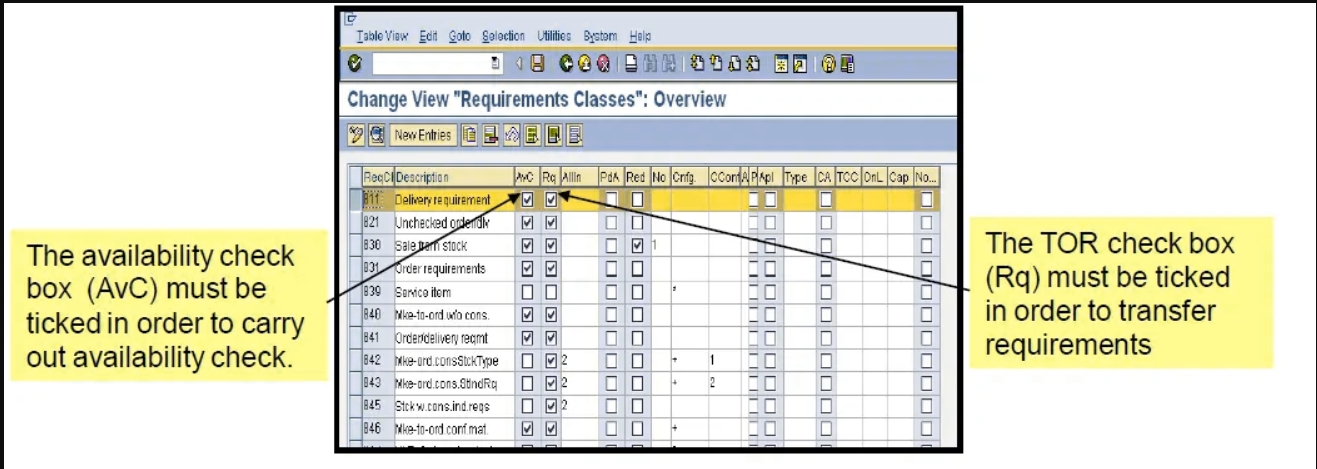Viewport: 1317px width, 469px height.
Task: Toggle CA checkbox for Sale from stock
Action: coord(825,246)
